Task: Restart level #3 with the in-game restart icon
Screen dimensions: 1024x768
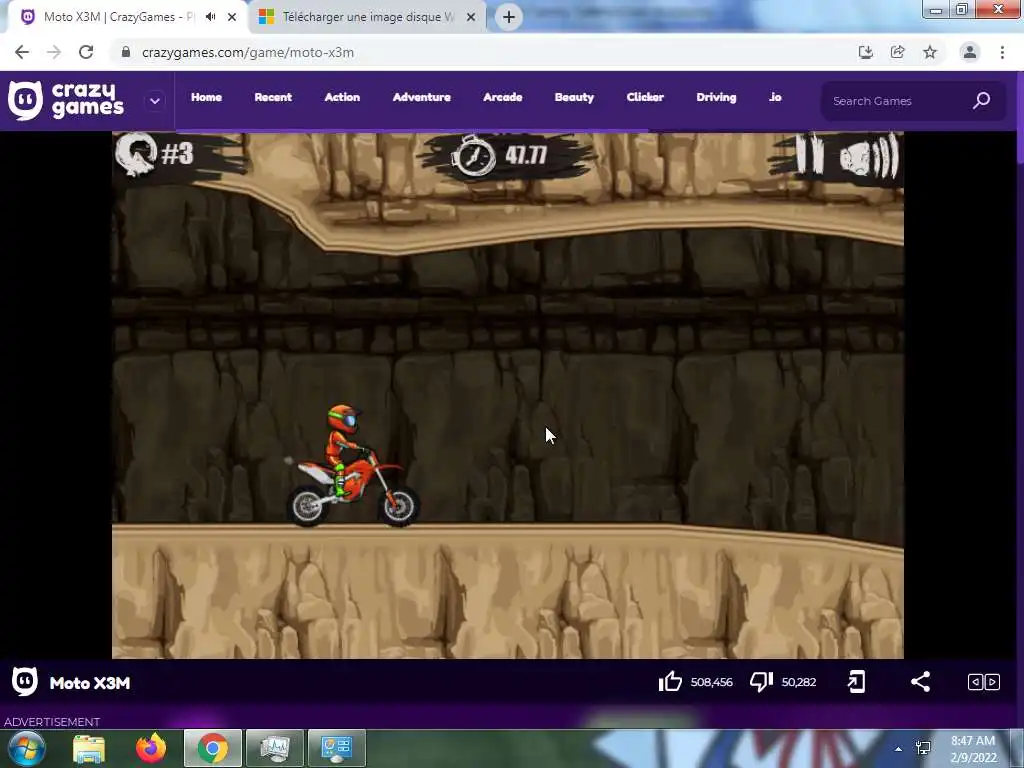Action: (x=136, y=154)
